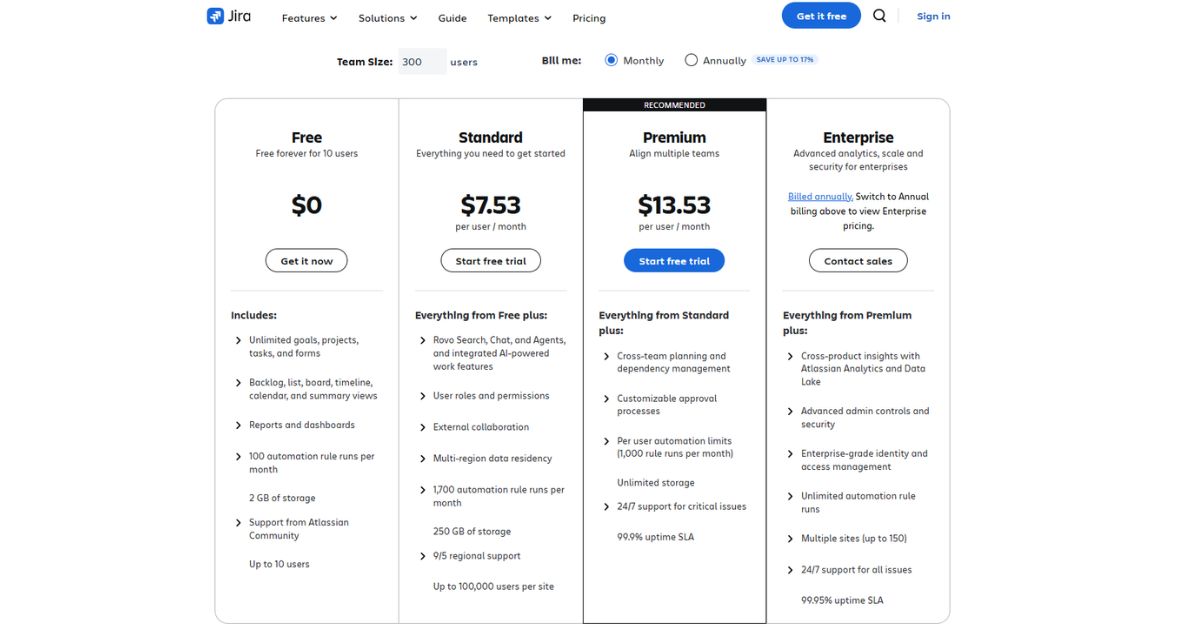
Task: Expand the Solutions dropdown menu
Action: pyautogui.click(x=387, y=18)
